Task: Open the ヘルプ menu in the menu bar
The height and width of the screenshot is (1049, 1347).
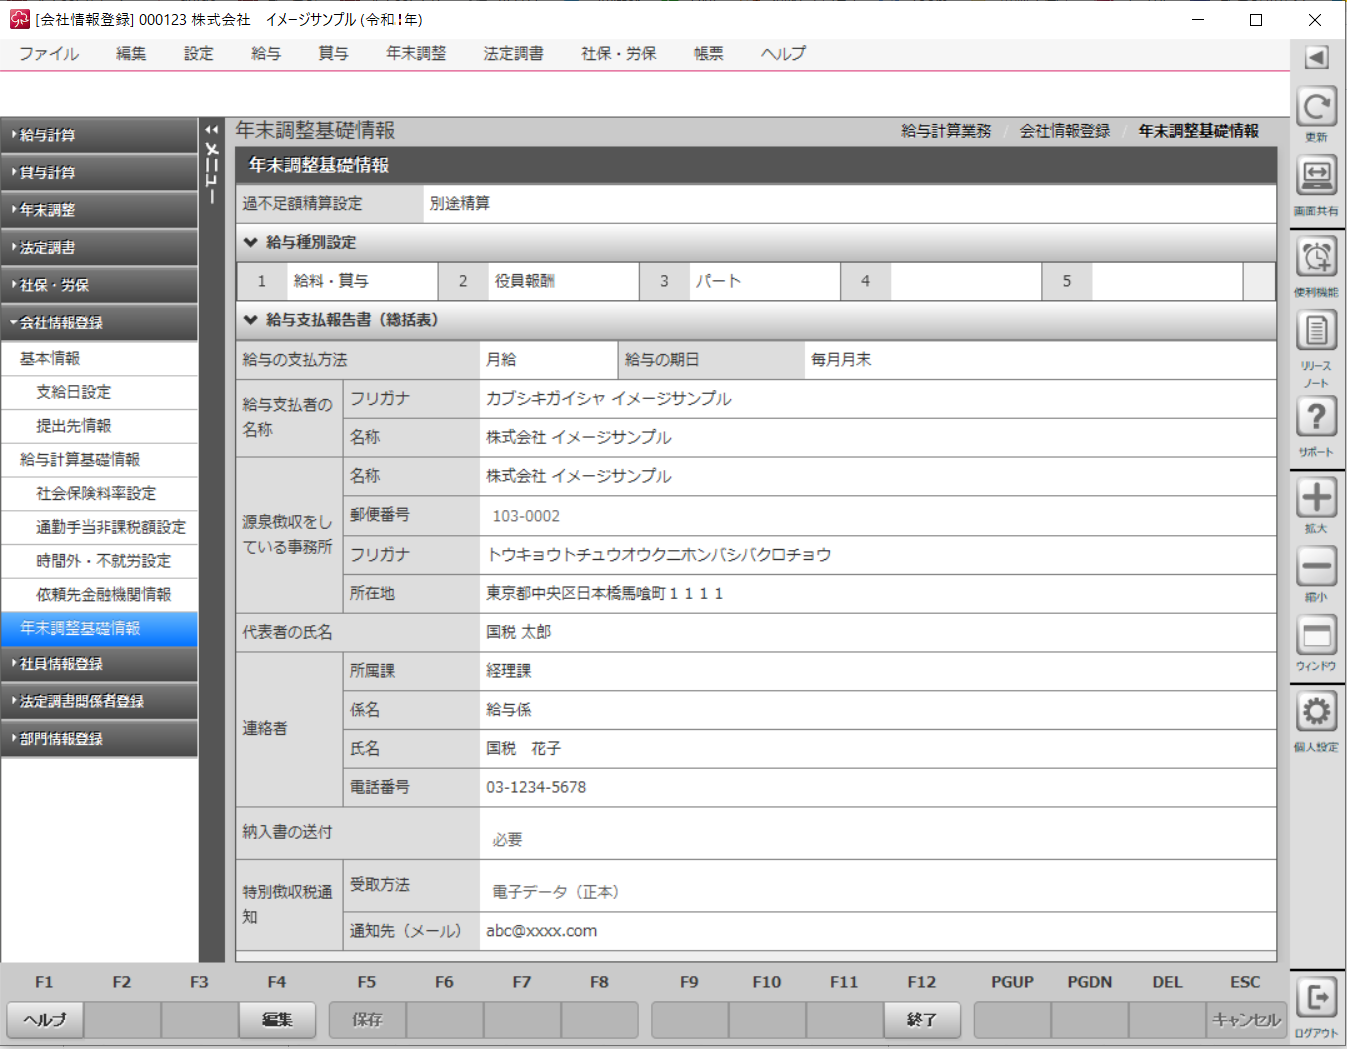Action: pos(783,54)
